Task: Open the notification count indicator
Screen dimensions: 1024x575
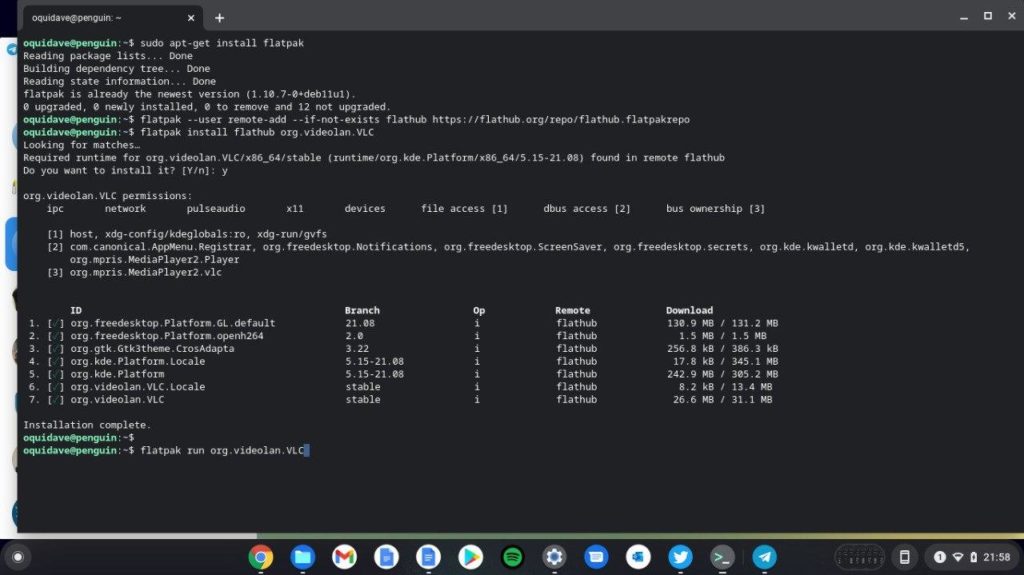Action: (x=939, y=557)
